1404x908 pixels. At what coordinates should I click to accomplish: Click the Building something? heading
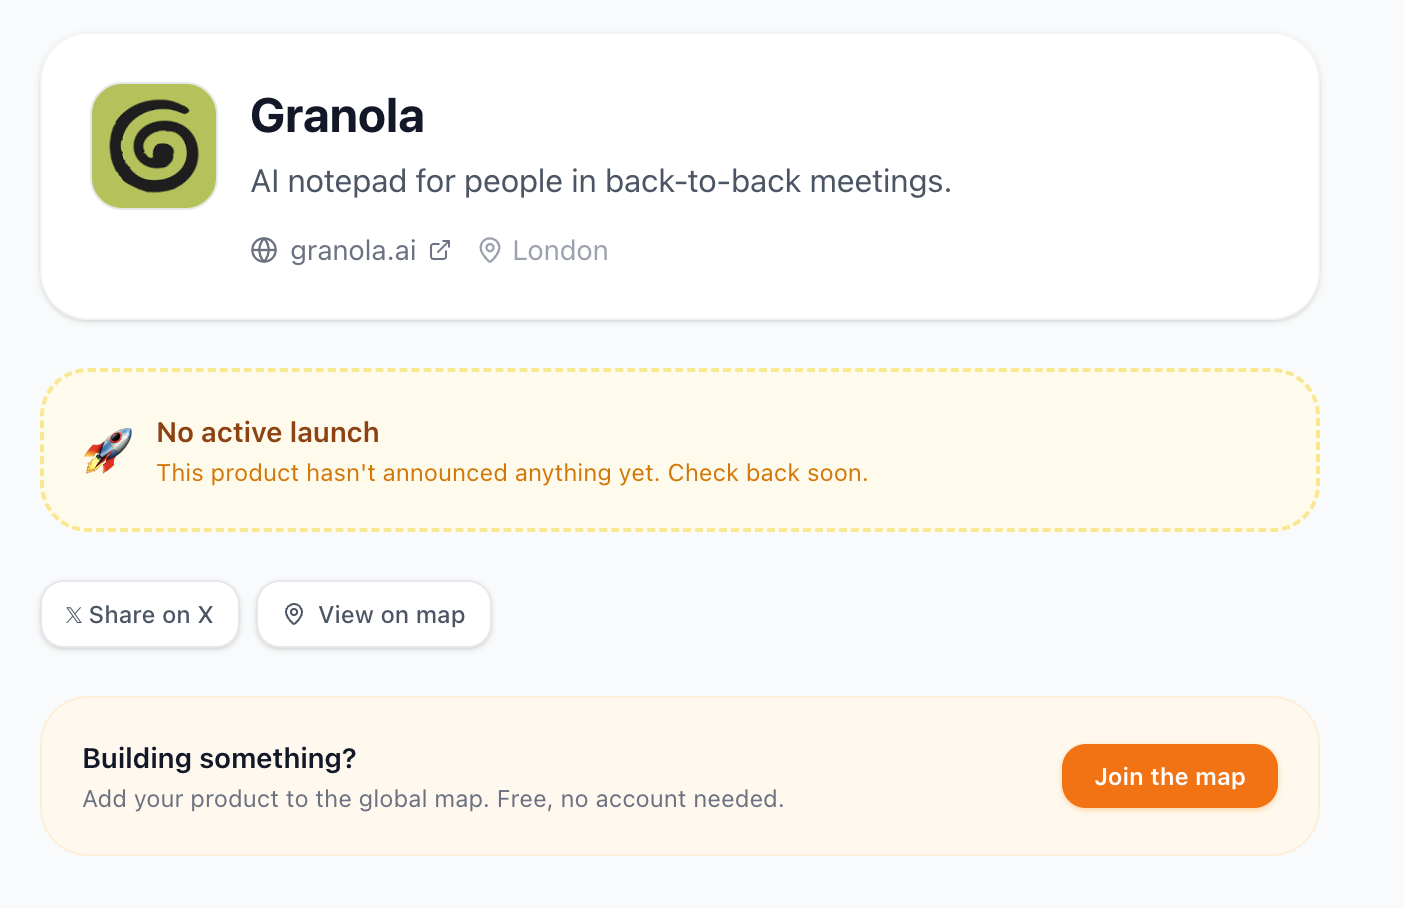click(x=219, y=758)
